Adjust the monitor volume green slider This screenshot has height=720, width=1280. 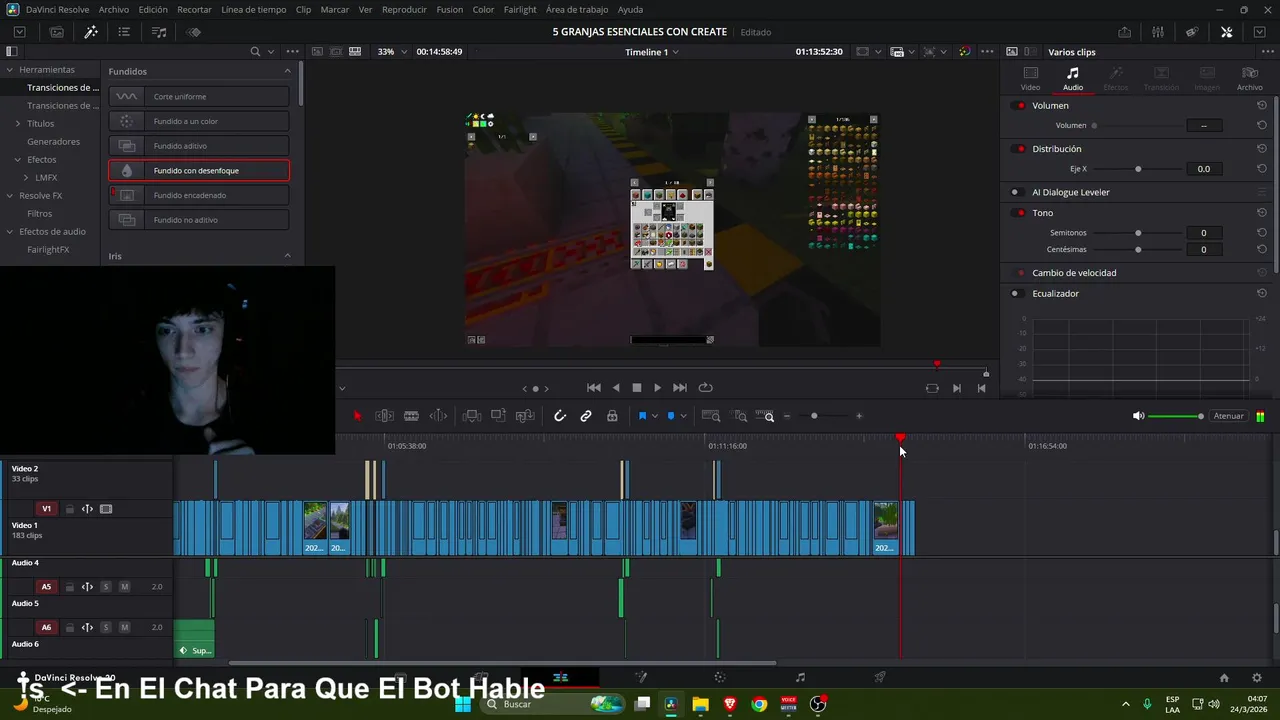[x=1176, y=416]
